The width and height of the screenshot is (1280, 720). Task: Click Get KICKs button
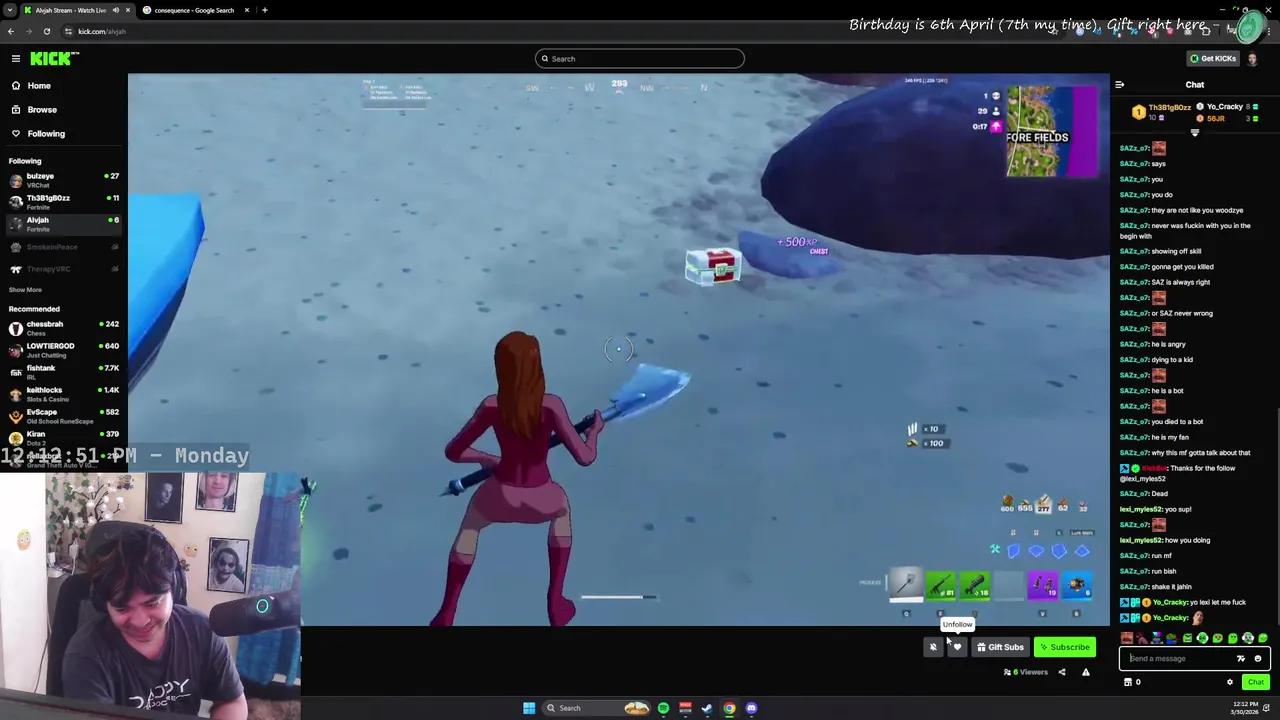pyautogui.click(x=1213, y=59)
